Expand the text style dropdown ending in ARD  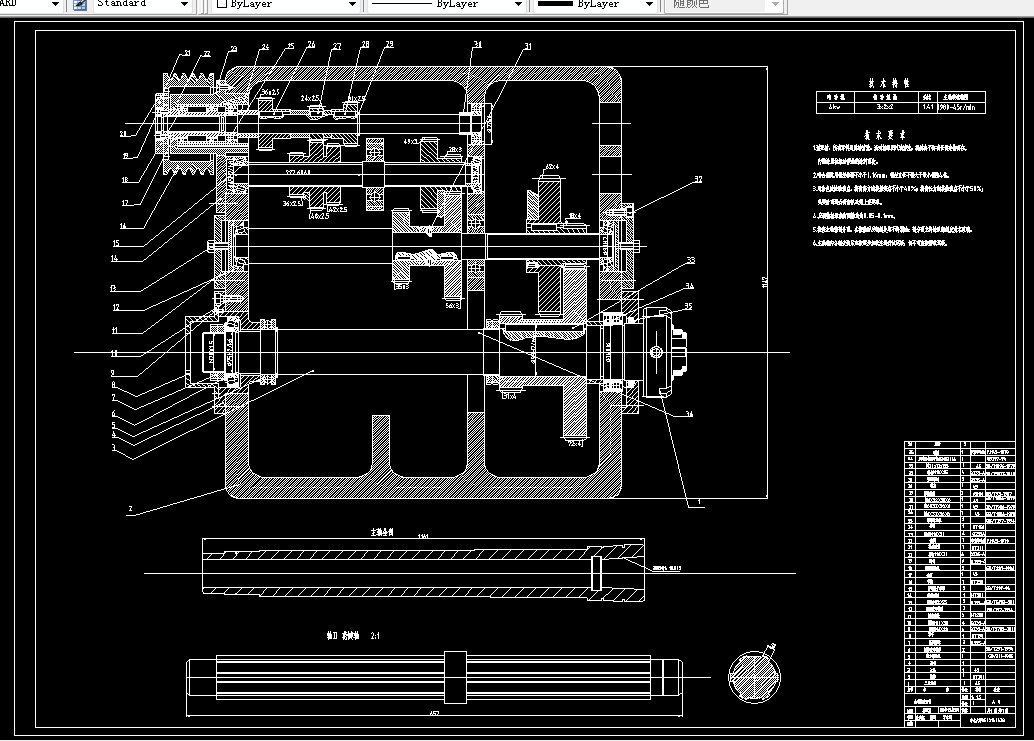point(55,5)
